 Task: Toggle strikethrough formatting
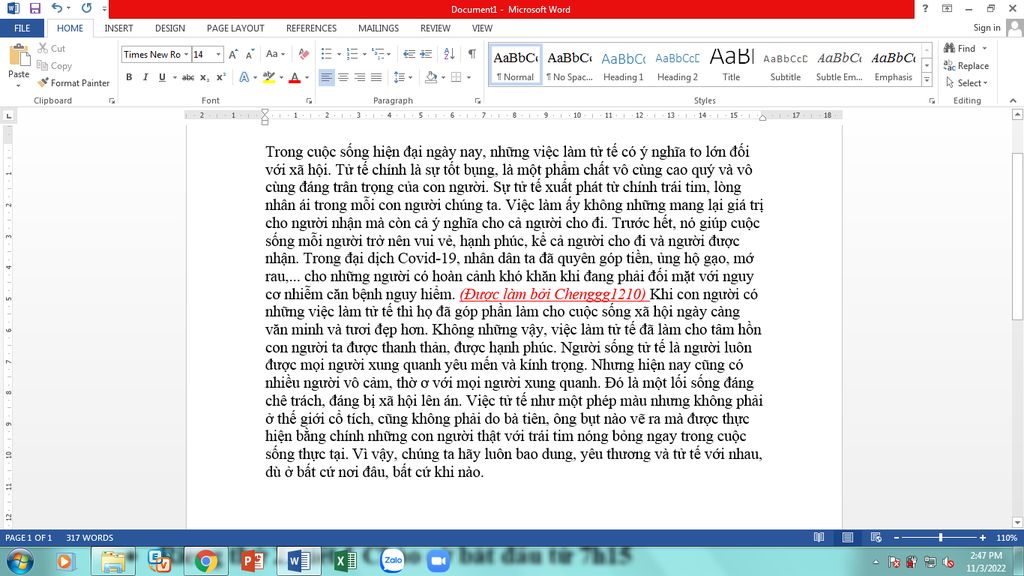click(x=188, y=77)
